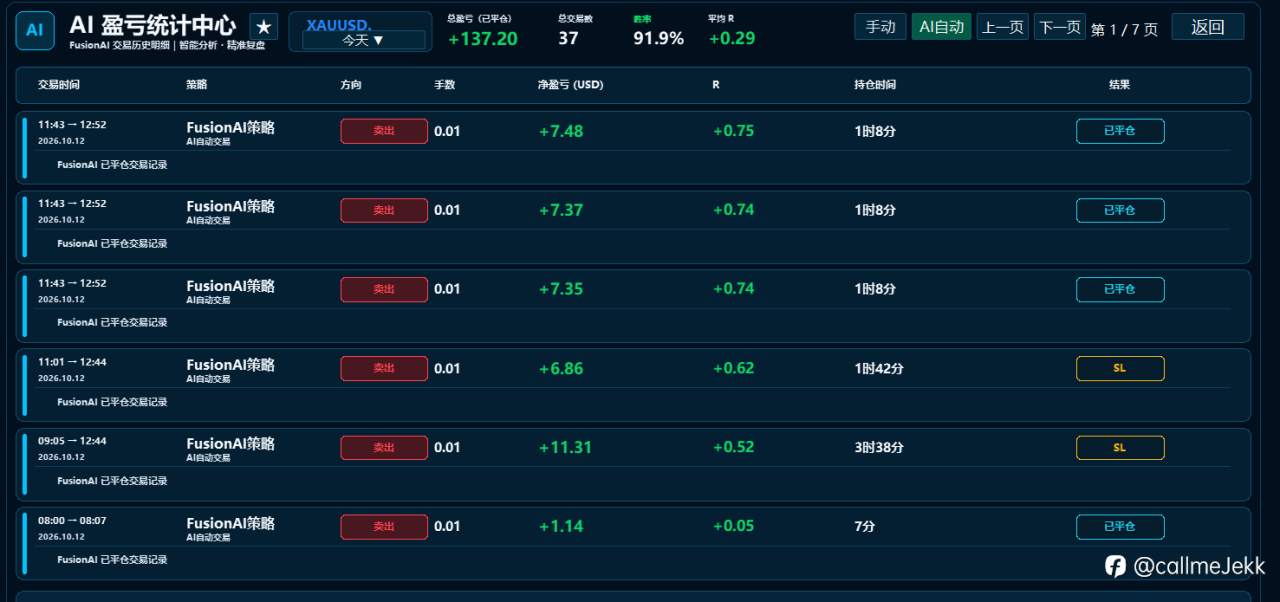Click the 卖出 badge in the +7.48 row
Image resolution: width=1280 pixels, height=602 pixels.
point(384,131)
